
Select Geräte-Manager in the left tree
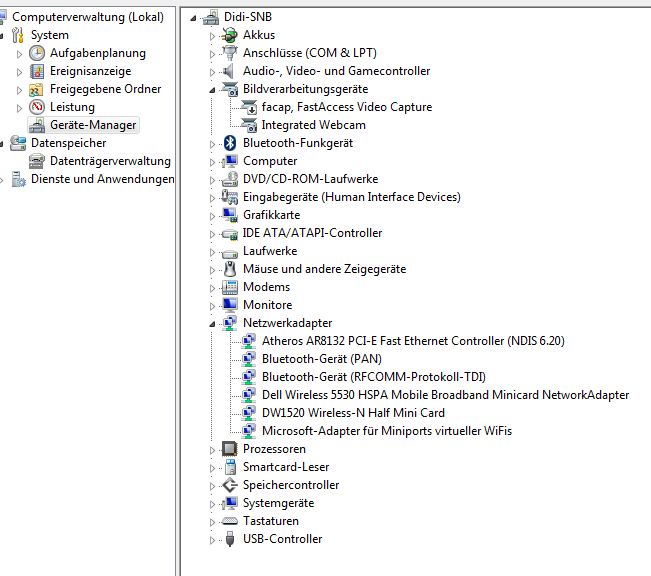click(93, 125)
